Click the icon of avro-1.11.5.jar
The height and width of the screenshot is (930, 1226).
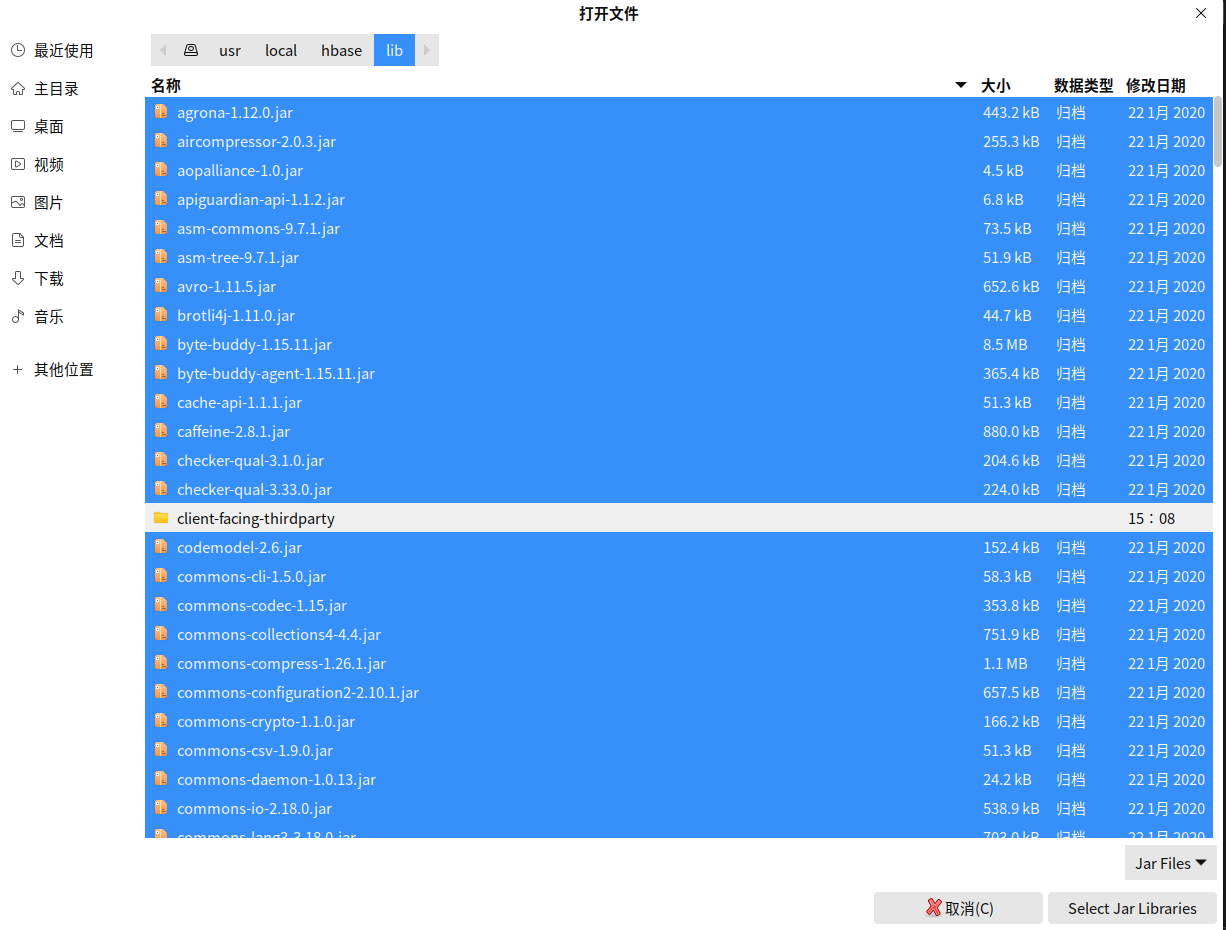pyautogui.click(x=161, y=286)
